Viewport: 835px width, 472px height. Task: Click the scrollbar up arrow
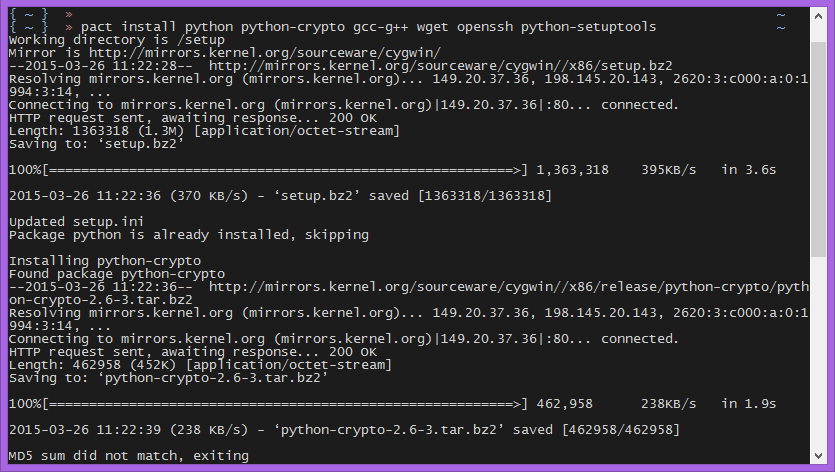pyautogui.click(x=819, y=15)
